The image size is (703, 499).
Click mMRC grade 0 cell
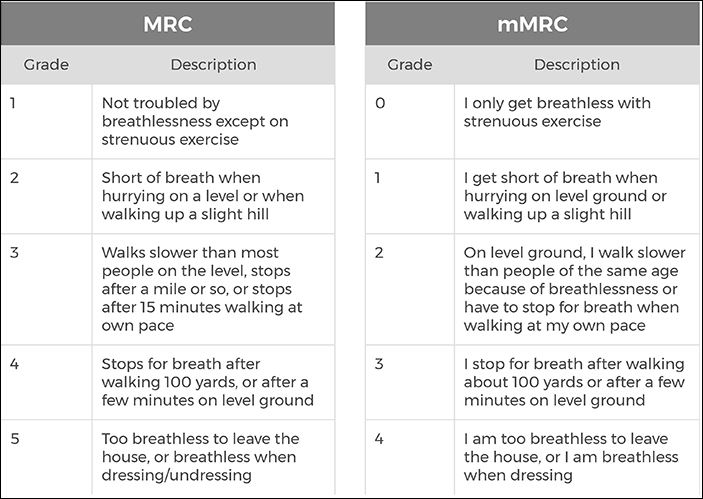pyautogui.click(x=379, y=103)
